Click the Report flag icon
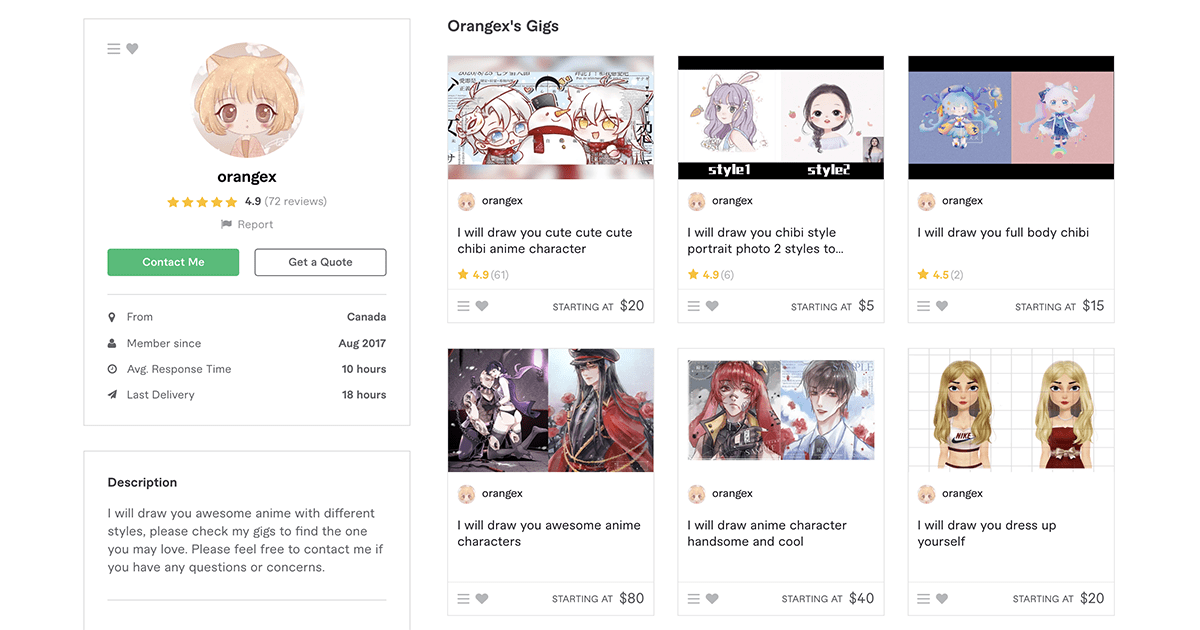This screenshot has height=630, width=1200. click(227, 224)
